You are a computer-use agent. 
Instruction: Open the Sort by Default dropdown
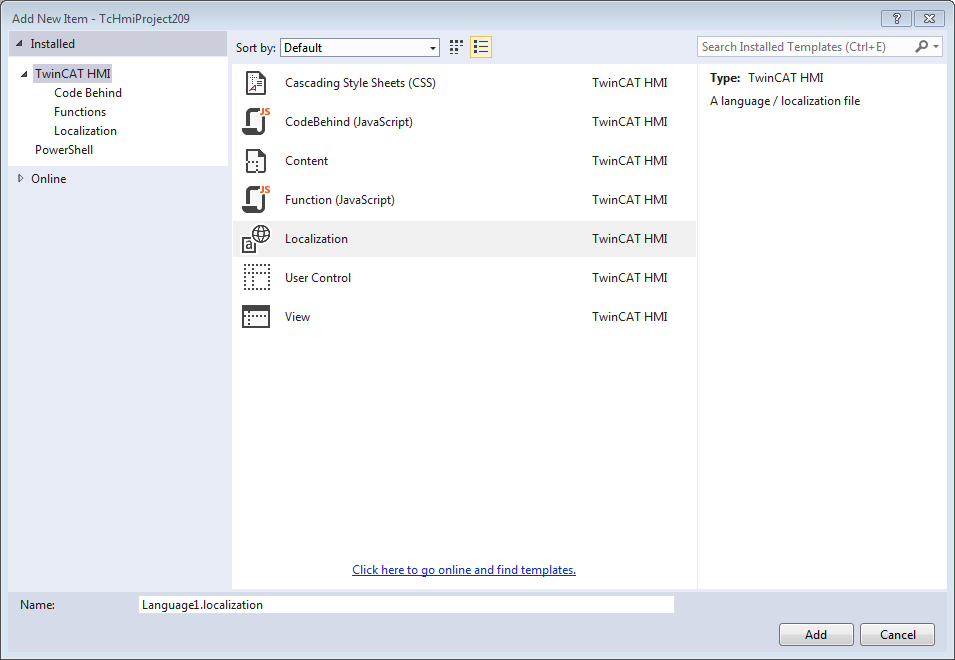pyautogui.click(x=360, y=47)
